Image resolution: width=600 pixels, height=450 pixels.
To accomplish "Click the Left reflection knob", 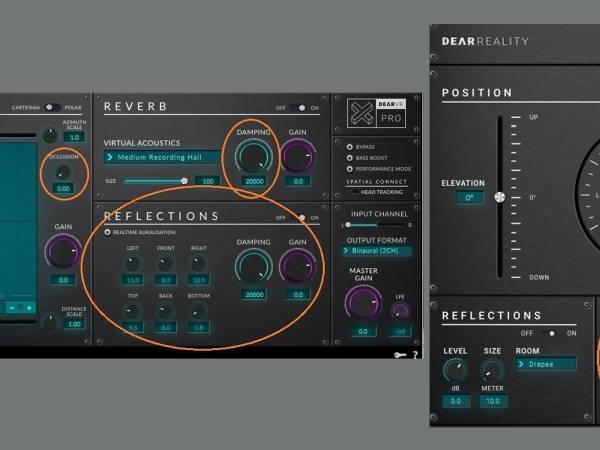I will tap(132, 263).
